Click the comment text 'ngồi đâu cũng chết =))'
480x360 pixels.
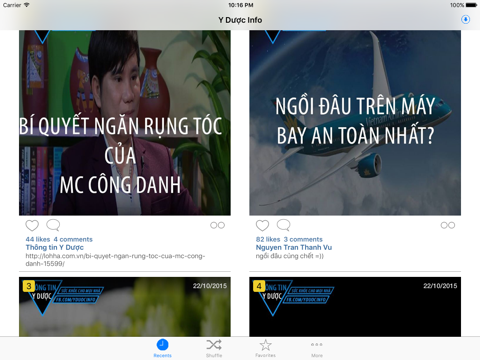point(290,256)
